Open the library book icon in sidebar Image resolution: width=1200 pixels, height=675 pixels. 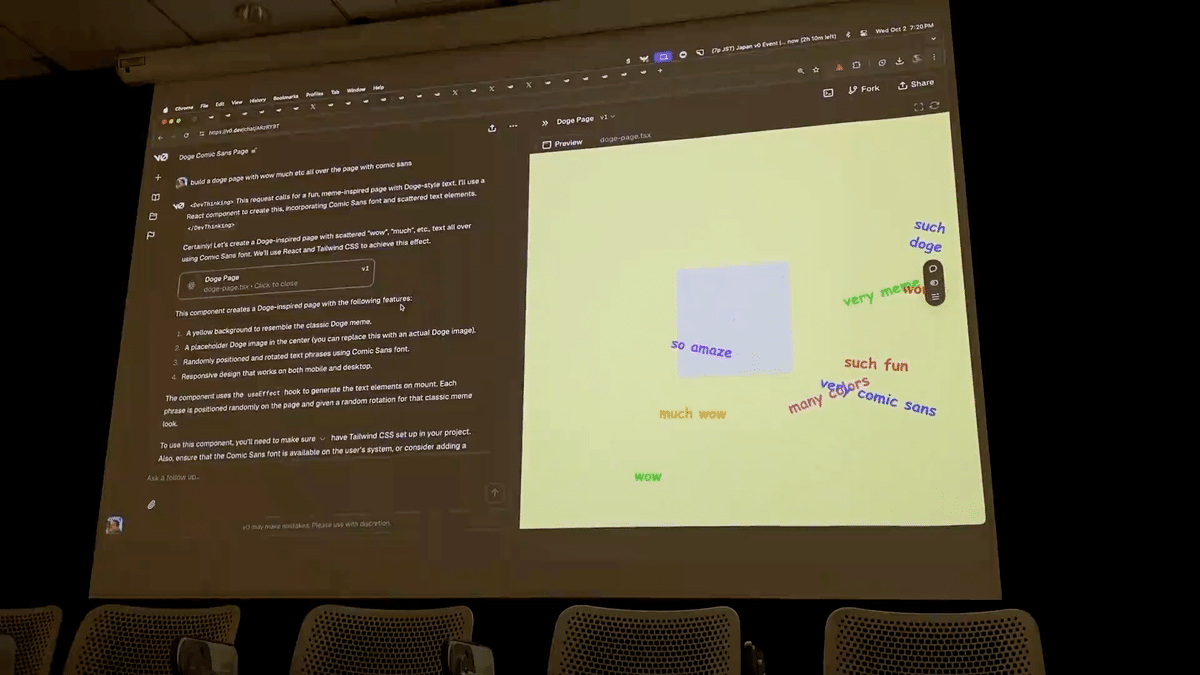pos(155,197)
